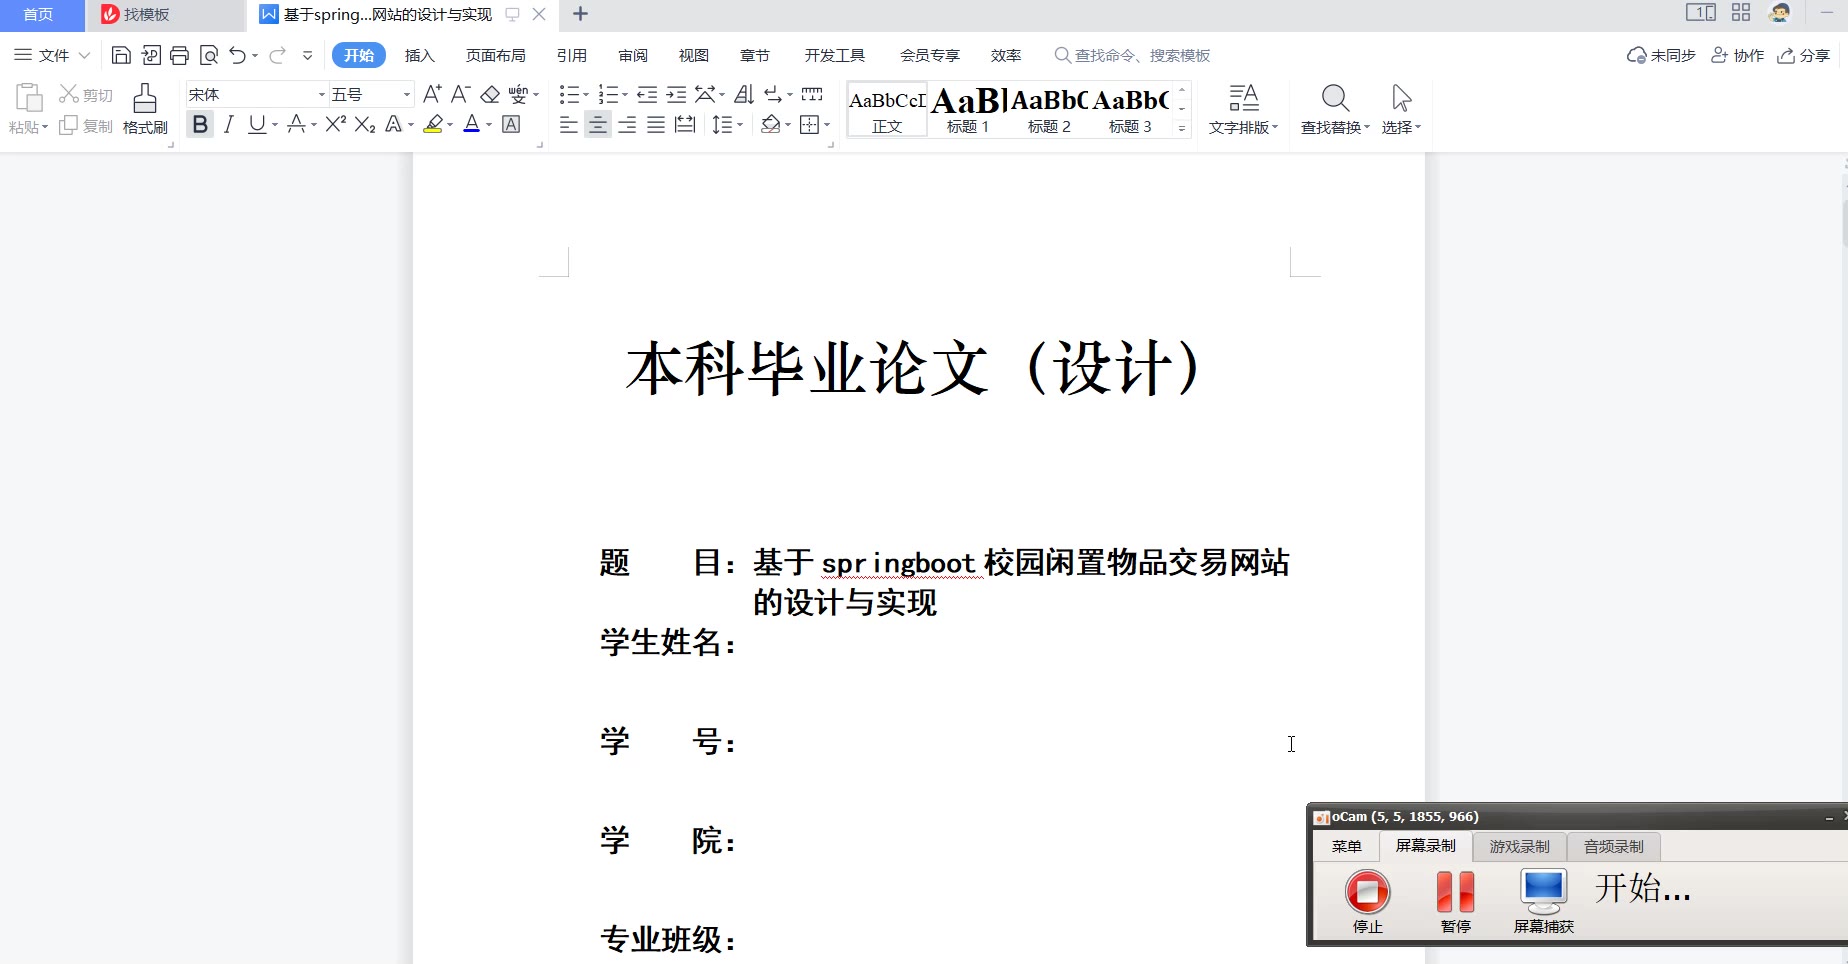Click the Redo arrow icon
The width and height of the screenshot is (1848, 964).
(277, 55)
